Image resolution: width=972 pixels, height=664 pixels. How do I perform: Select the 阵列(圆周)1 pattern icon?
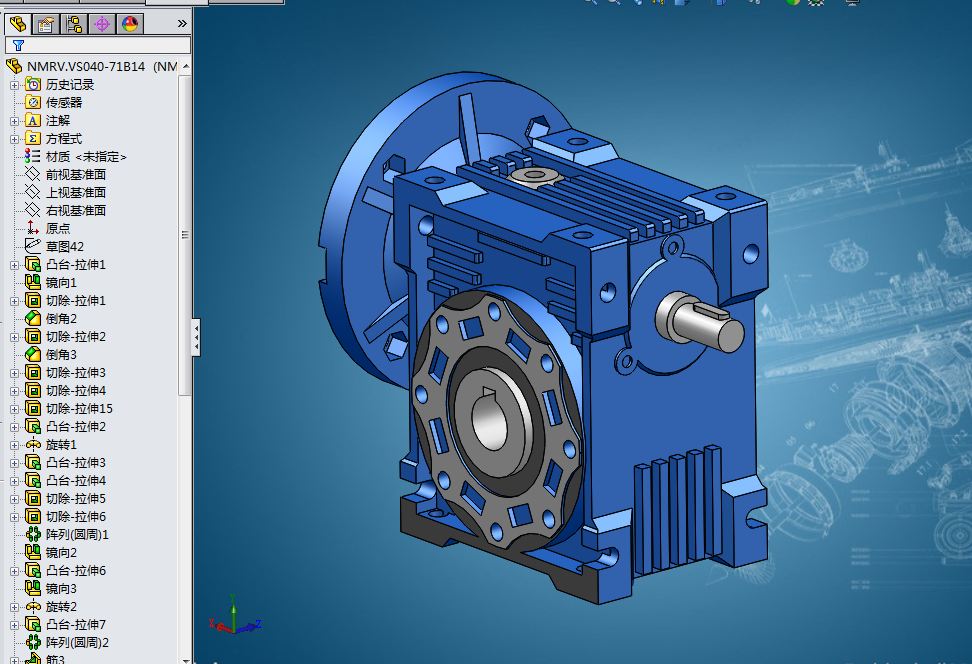coord(33,534)
